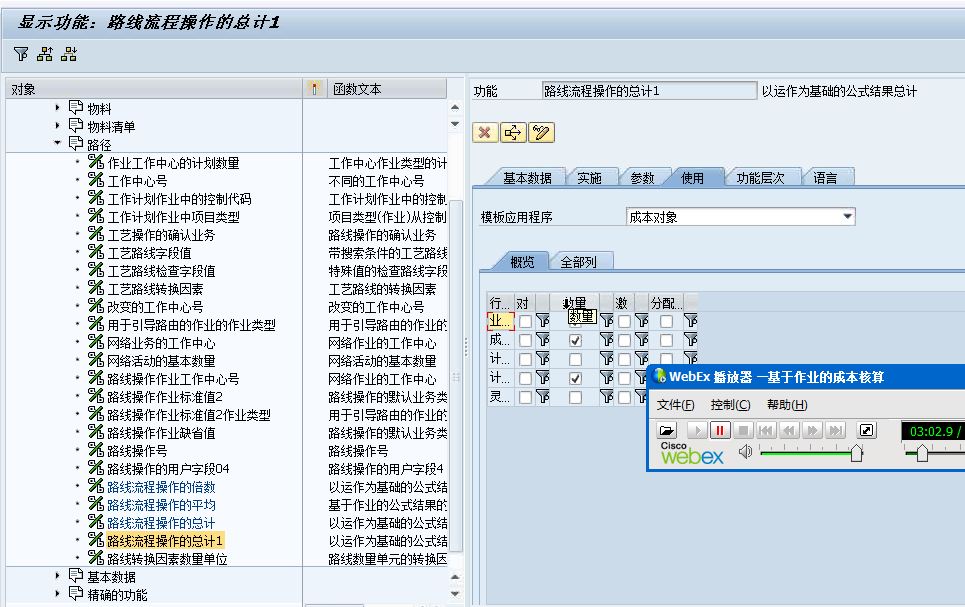This screenshot has height=607, width=965.
Task: Click the filter funnel icon in top toolbar
Action: [x=21, y=54]
